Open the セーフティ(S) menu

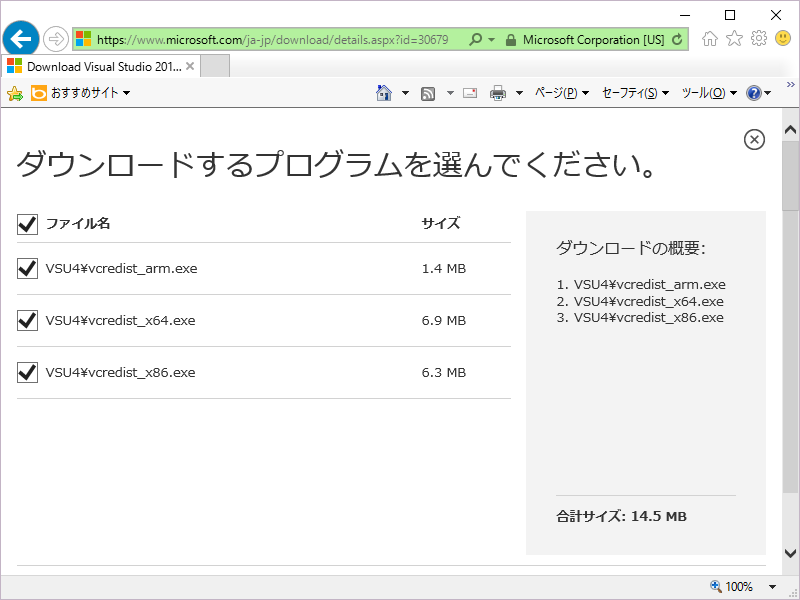635,93
